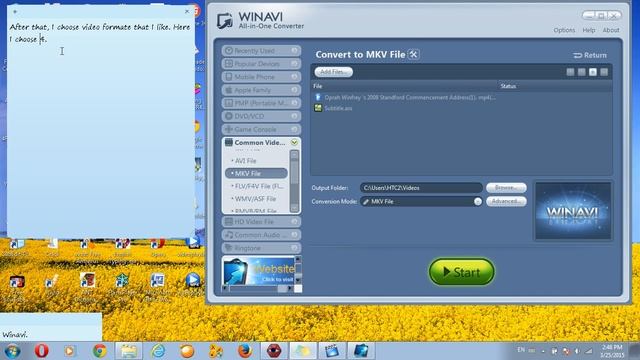This screenshot has width=640, height=360.
Task: Open the About menu in WinAVI
Action: pos(611,30)
